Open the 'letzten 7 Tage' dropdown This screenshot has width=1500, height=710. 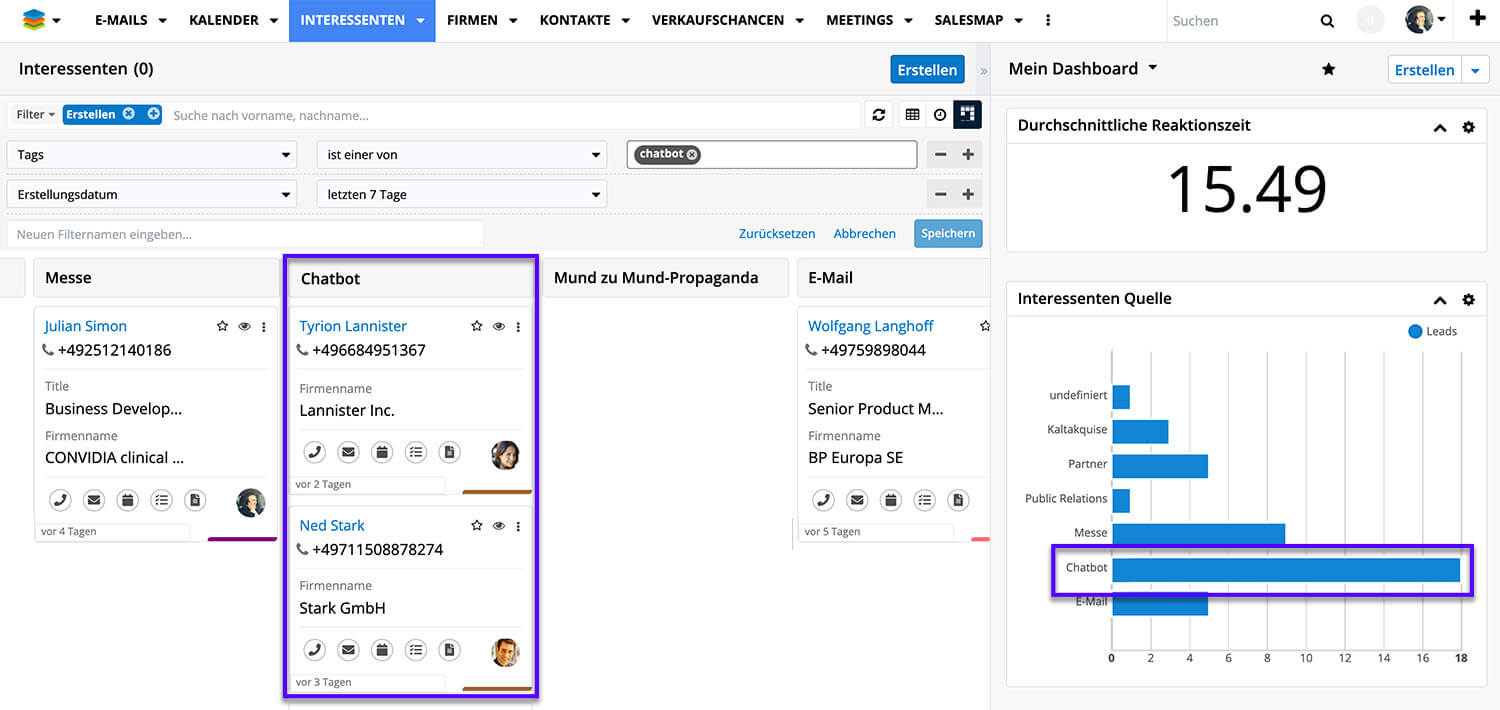[x=461, y=195]
